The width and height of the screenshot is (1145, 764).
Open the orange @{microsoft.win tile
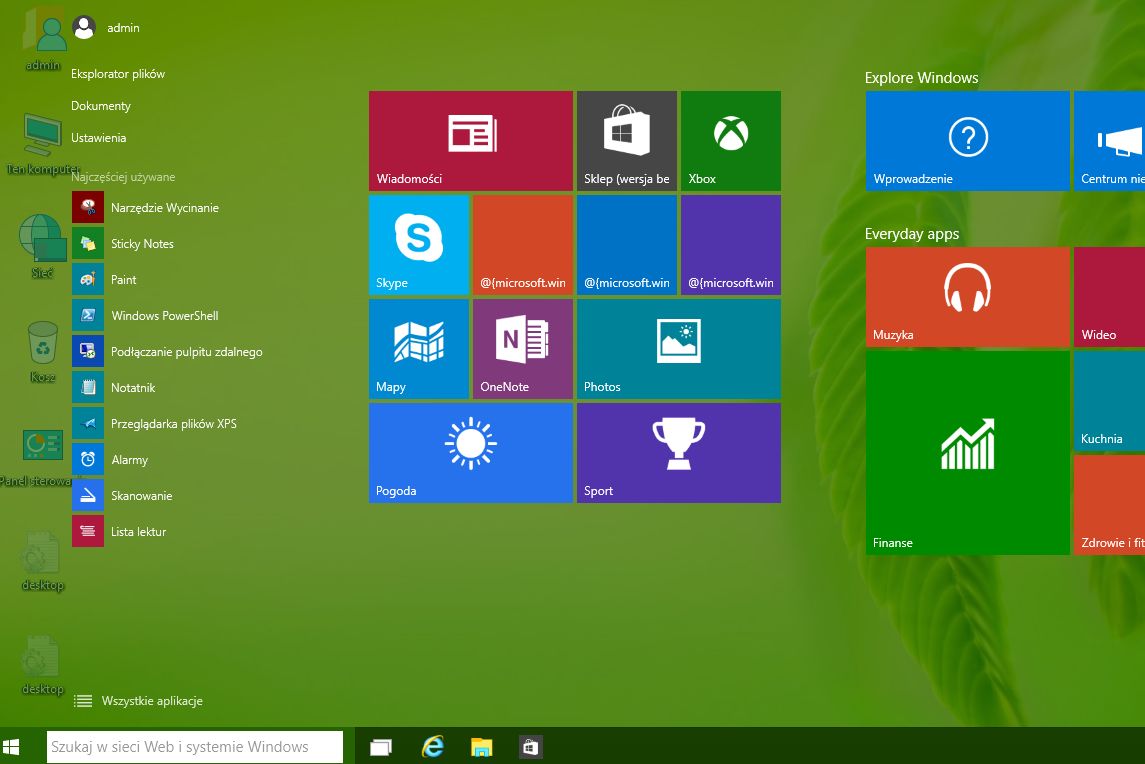[x=523, y=245]
